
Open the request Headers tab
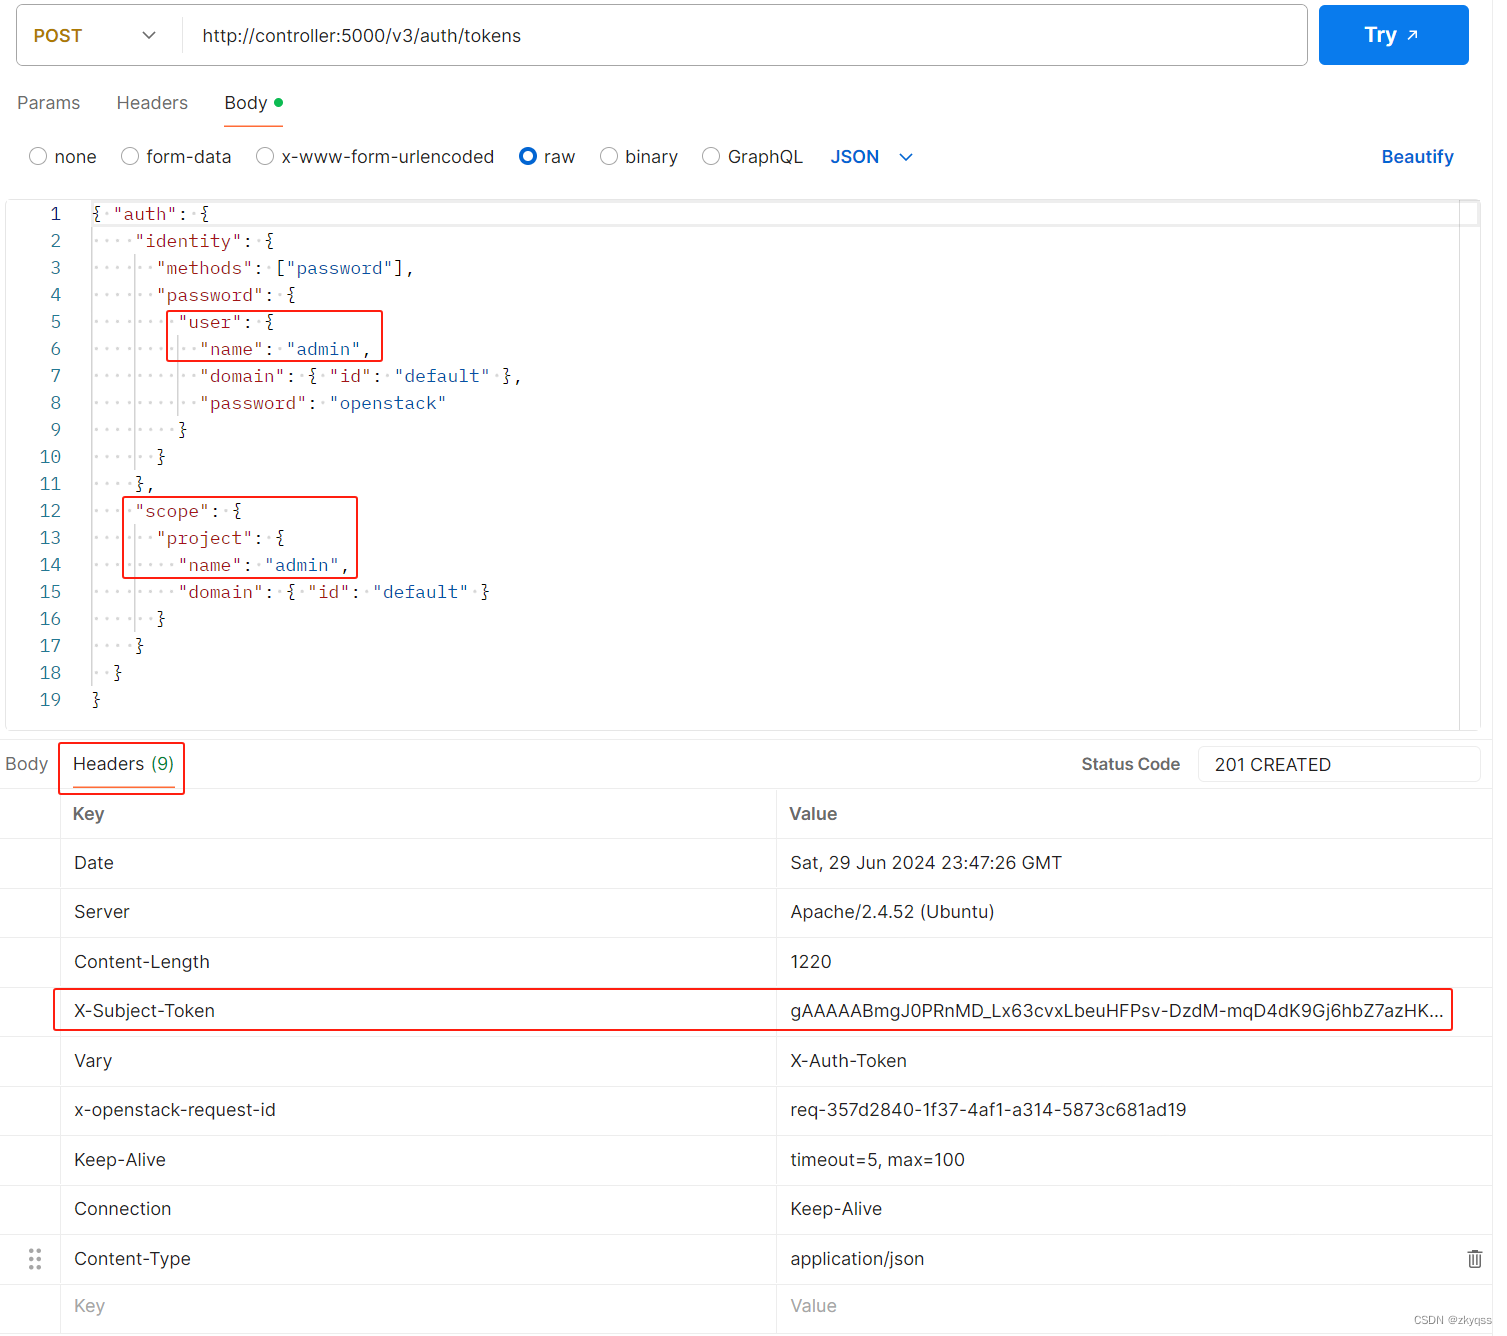[152, 103]
